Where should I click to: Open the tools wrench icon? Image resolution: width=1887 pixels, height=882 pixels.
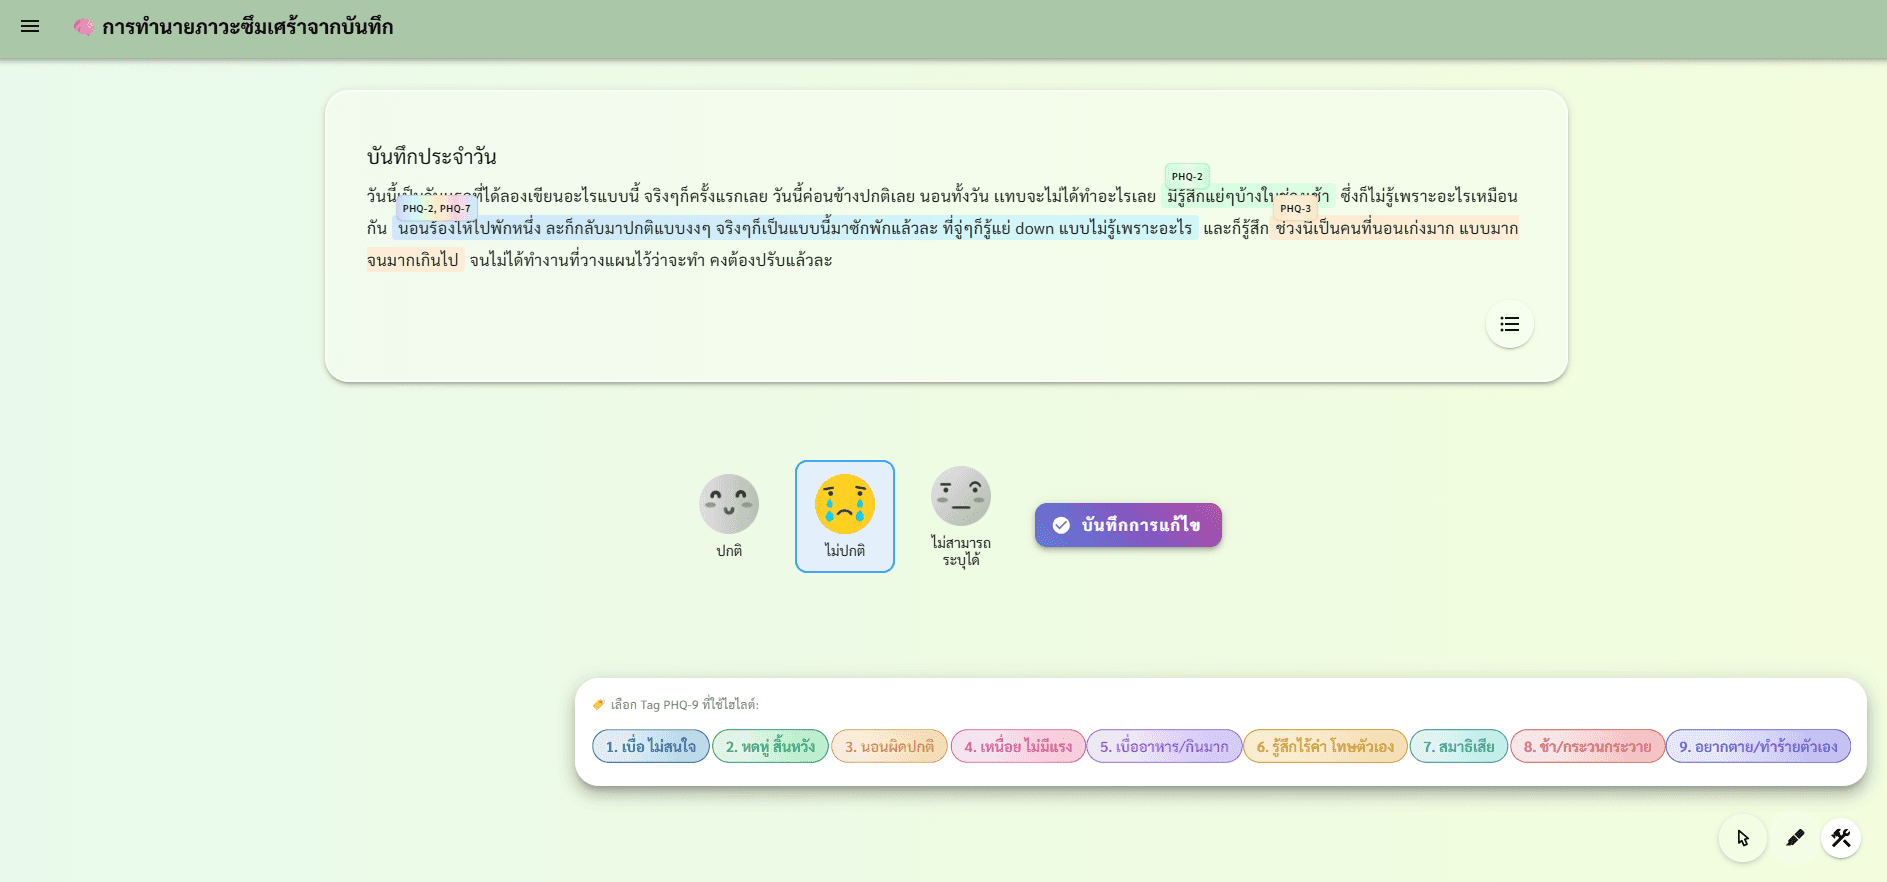pyautogui.click(x=1840, y=838)
